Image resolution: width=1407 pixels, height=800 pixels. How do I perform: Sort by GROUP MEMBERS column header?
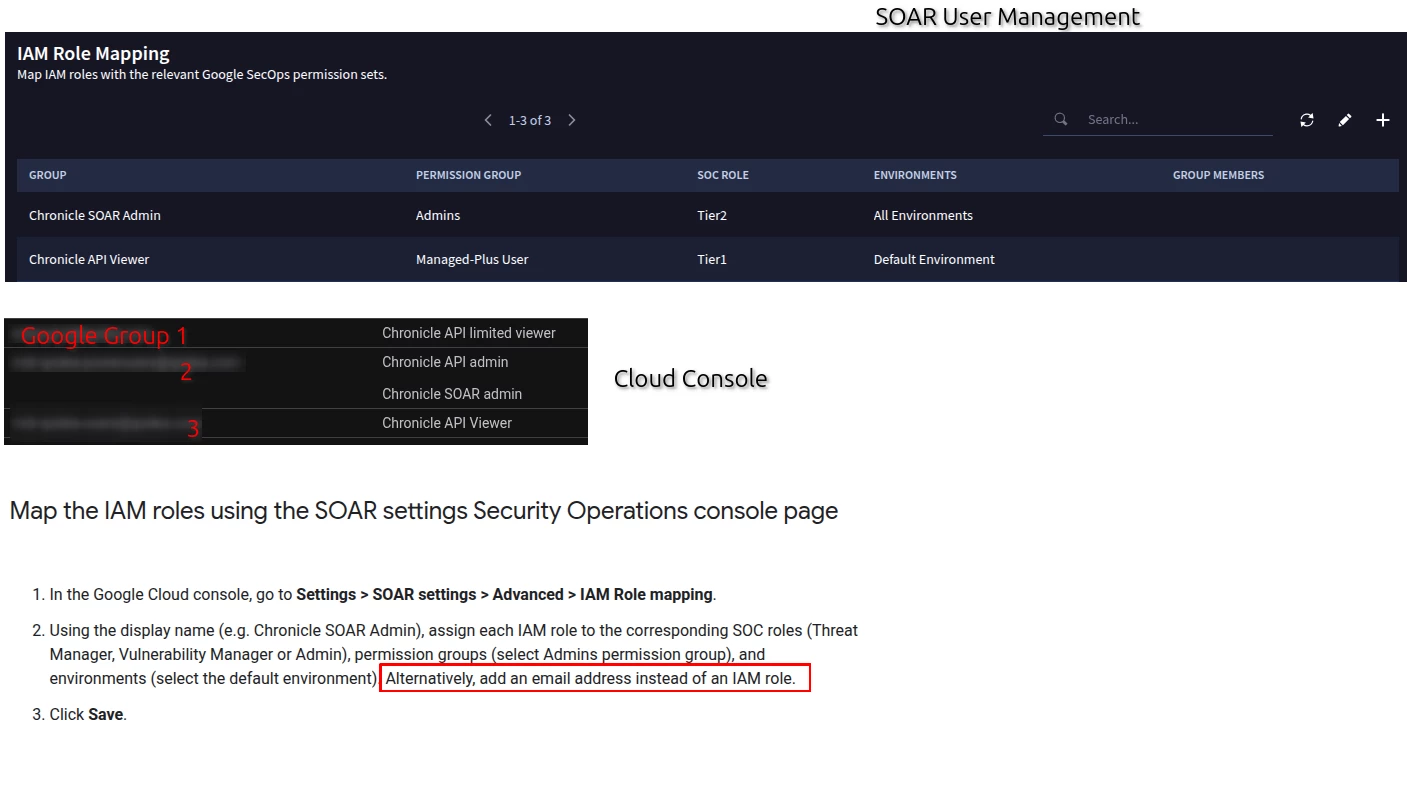click(1218, 175)
